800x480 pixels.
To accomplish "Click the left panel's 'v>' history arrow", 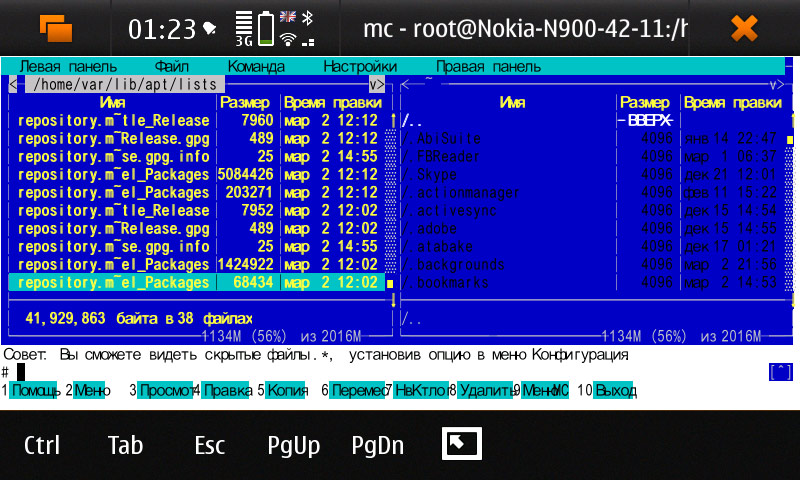I will pos(377,85).
